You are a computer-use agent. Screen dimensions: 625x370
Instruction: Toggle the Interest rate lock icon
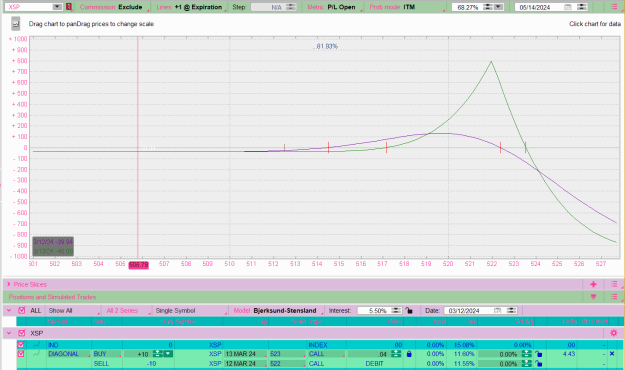click(x=409, y=310)
